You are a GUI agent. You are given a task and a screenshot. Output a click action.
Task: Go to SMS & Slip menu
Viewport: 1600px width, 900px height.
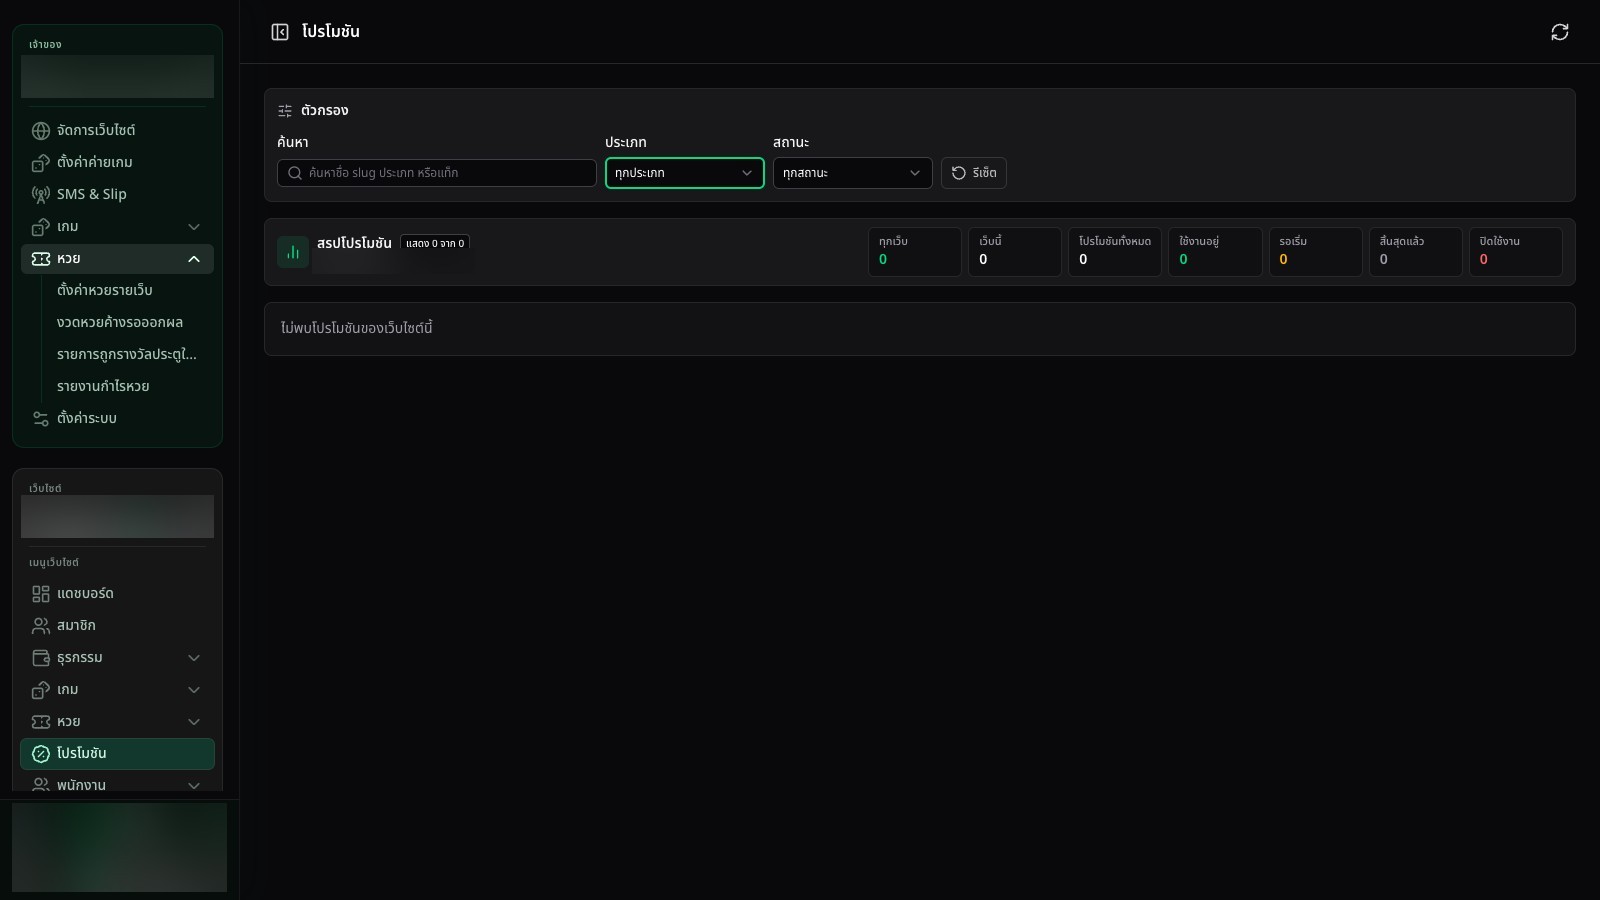point(117,194)
